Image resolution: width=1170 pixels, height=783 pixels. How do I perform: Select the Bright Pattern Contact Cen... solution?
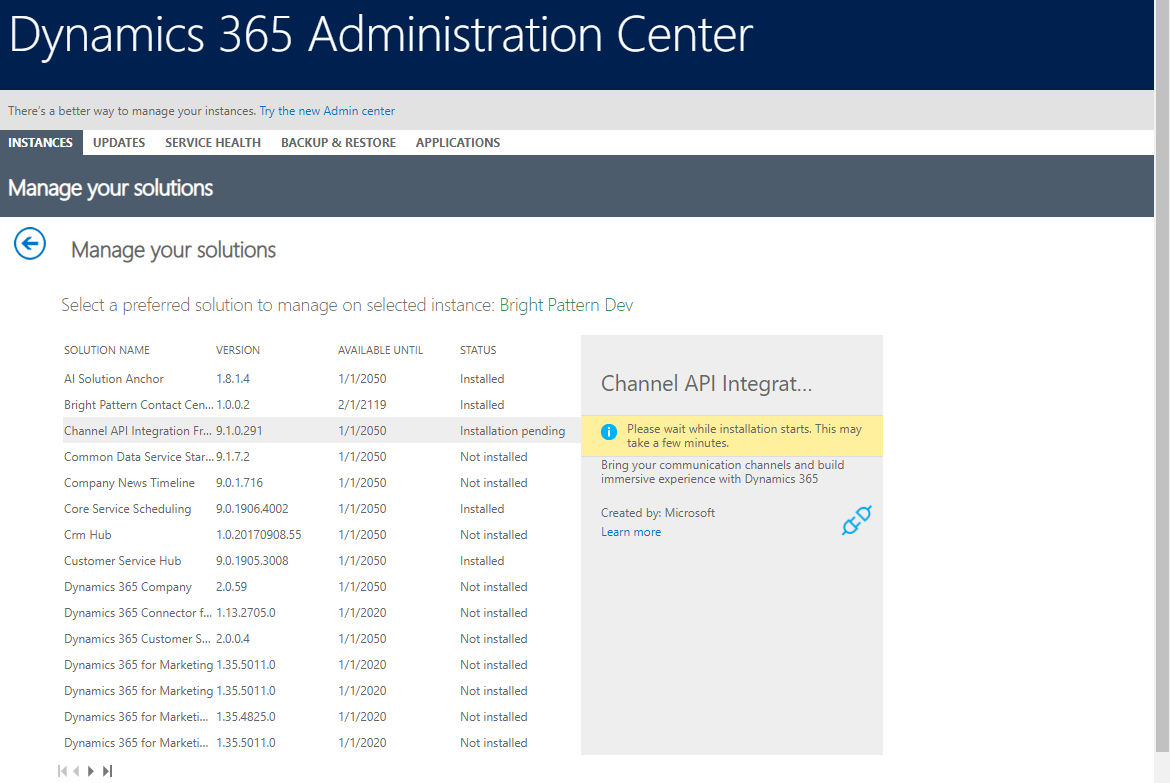pyautogui.click(x=321, y=405)
